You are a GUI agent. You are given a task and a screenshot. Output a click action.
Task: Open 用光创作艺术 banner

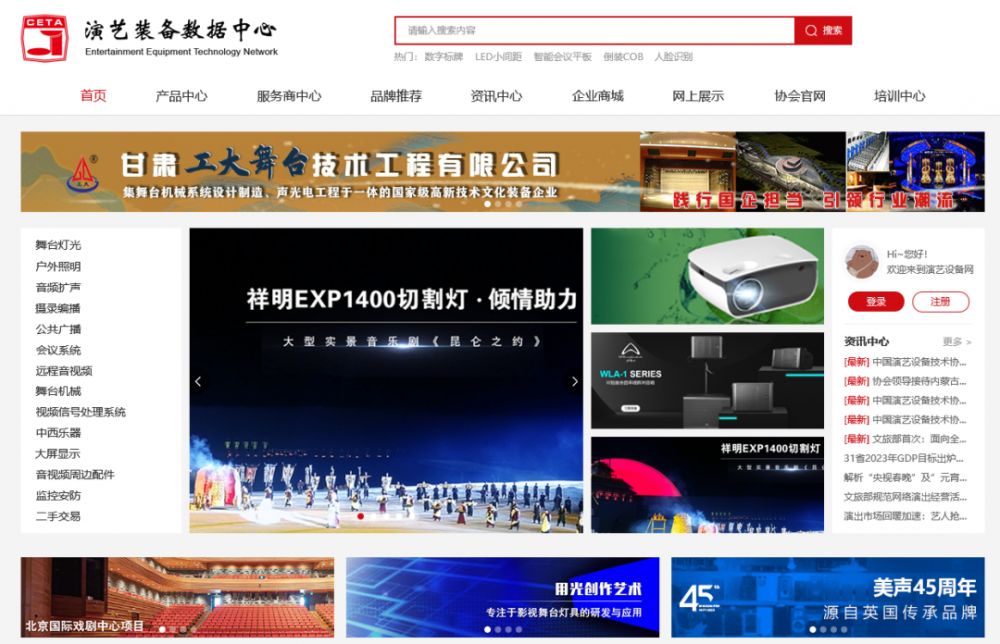pyautogui.click(x=503, y=597)
